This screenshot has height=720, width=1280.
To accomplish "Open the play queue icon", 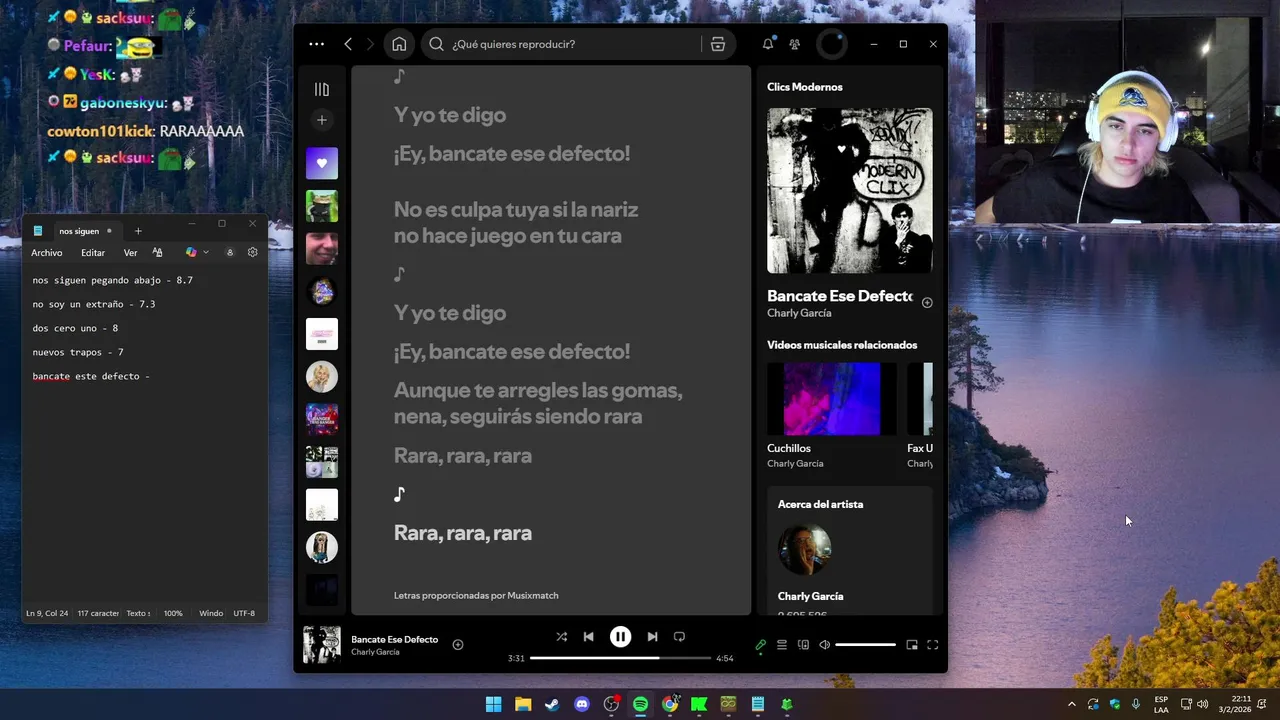I will [782, 645].
